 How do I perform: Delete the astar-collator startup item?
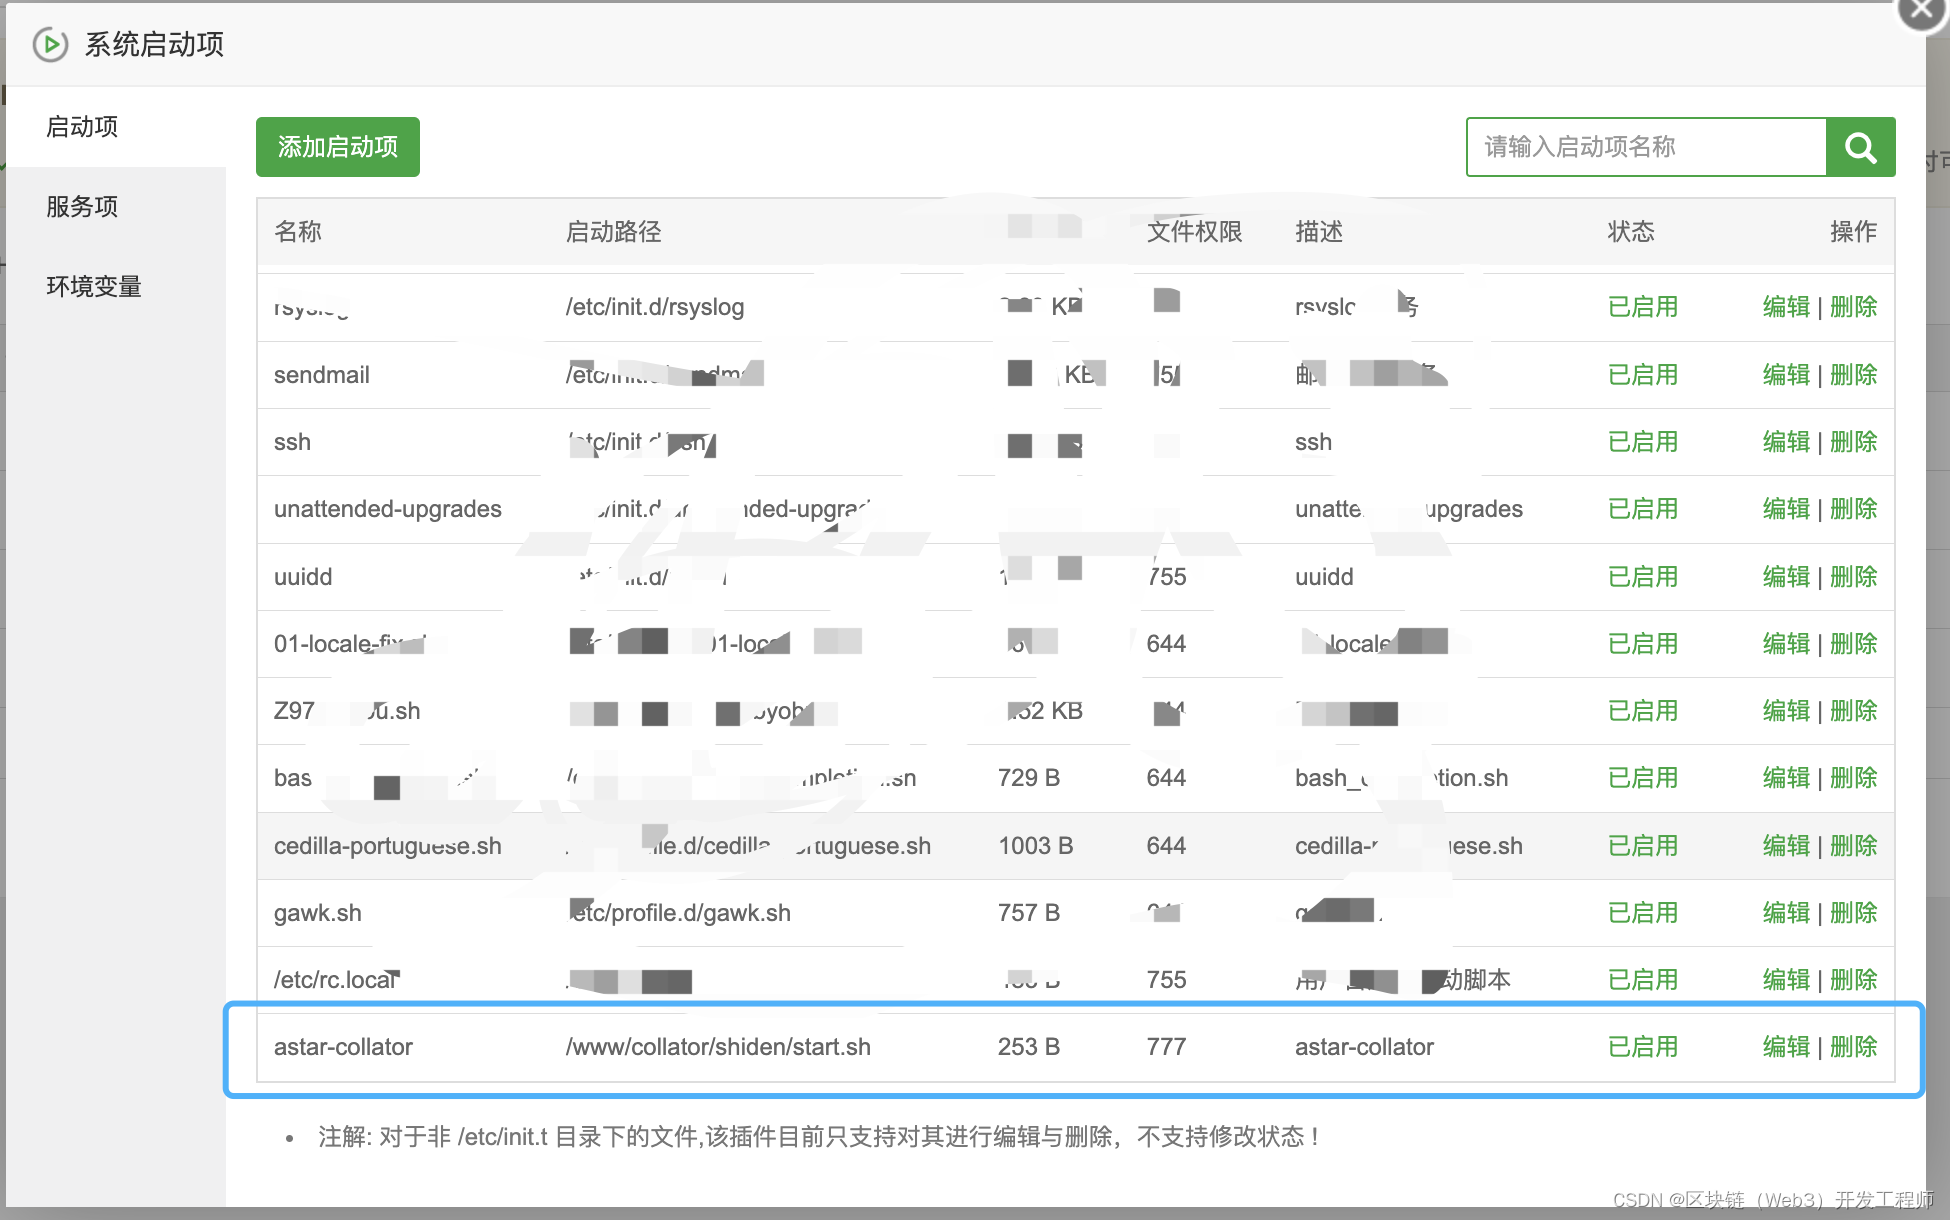[1853, 1047]
